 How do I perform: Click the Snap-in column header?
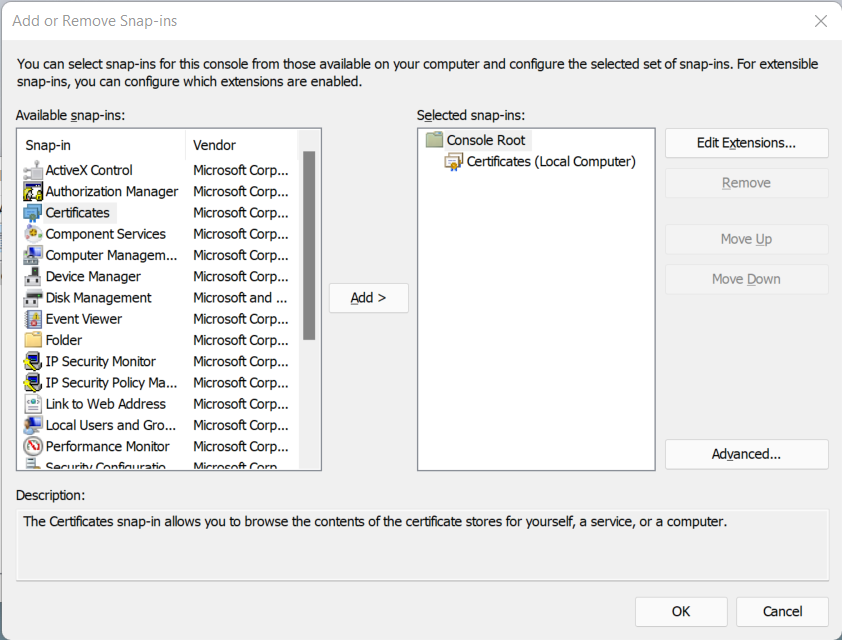coord(101,145)
